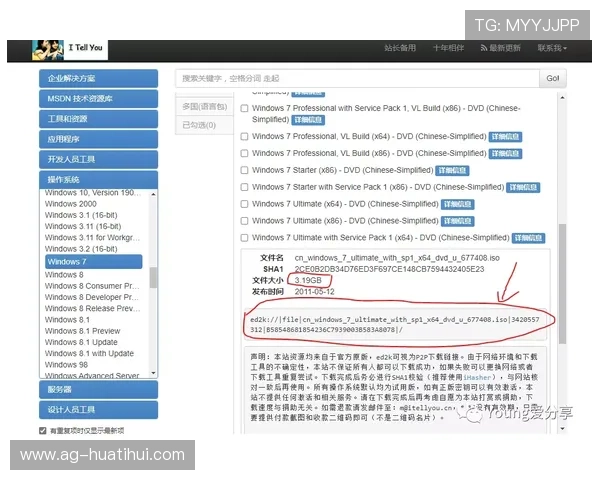Image resolution: width=600 pixels, height=480 pixels.
Task: Select Windows 98 in the list
Action: tap(66, 365)
